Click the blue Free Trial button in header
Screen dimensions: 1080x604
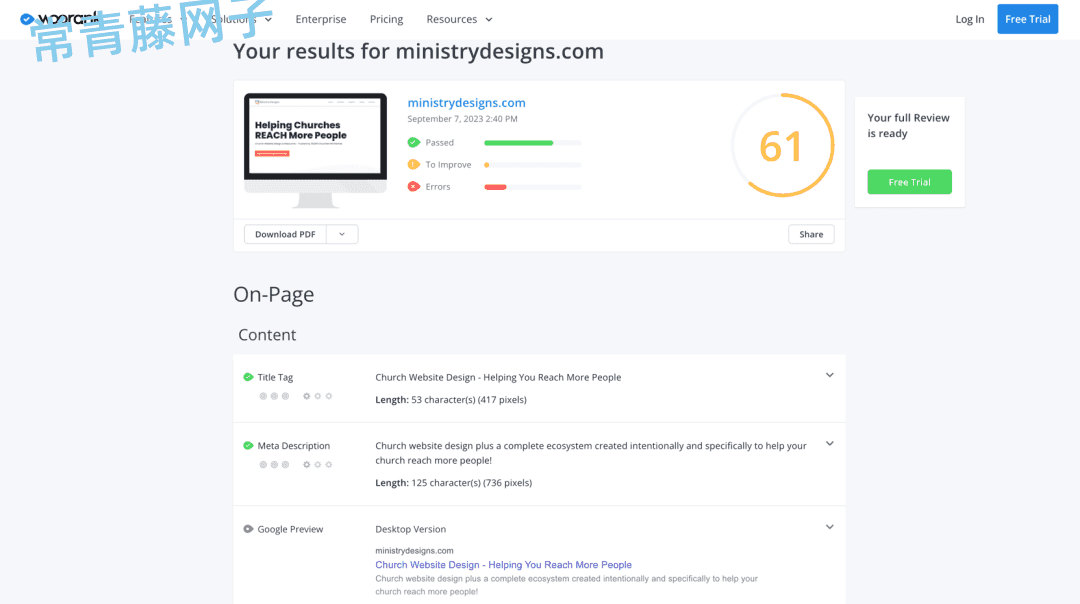click(1028, 19)
